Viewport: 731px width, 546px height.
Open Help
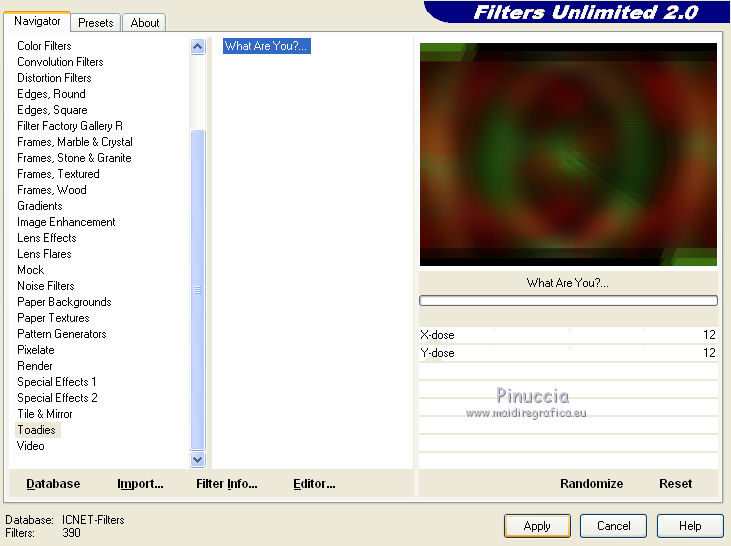(690, 526)
